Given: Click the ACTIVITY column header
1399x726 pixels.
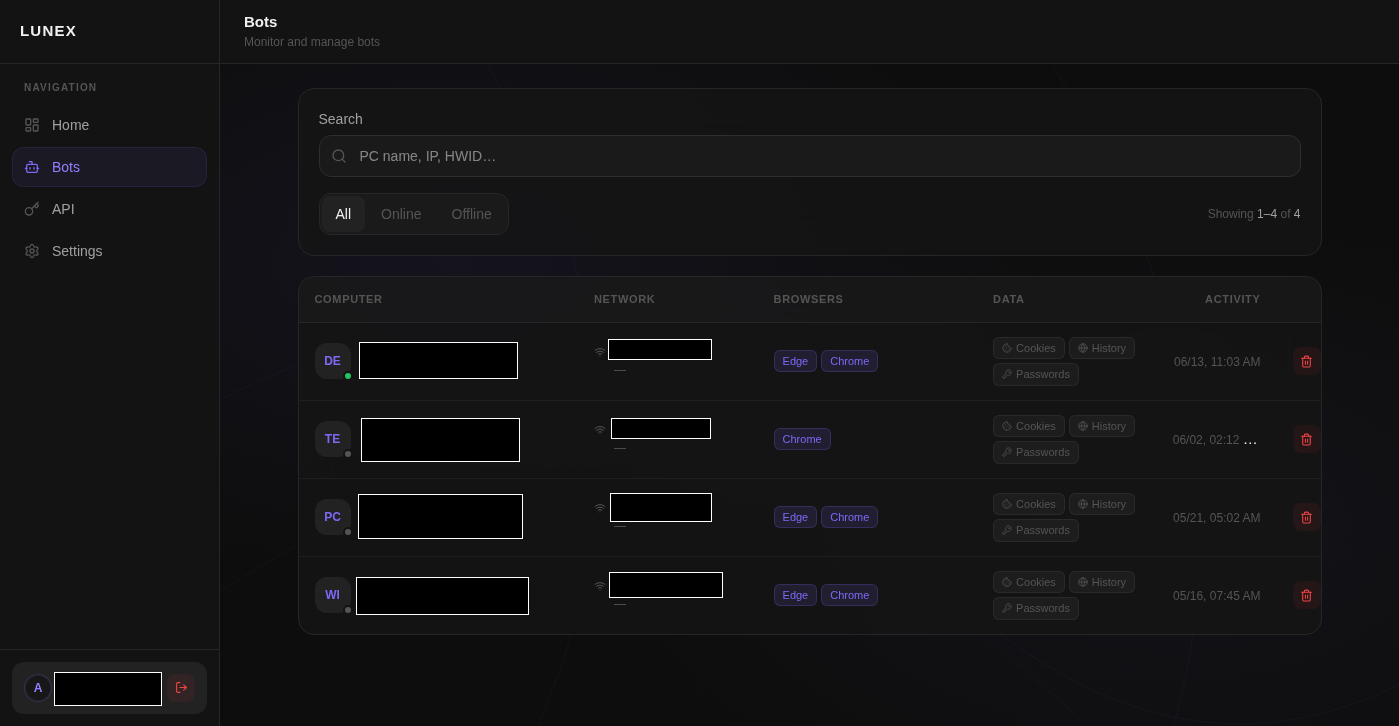Looking at the screenshot, I should [1233, 299].
